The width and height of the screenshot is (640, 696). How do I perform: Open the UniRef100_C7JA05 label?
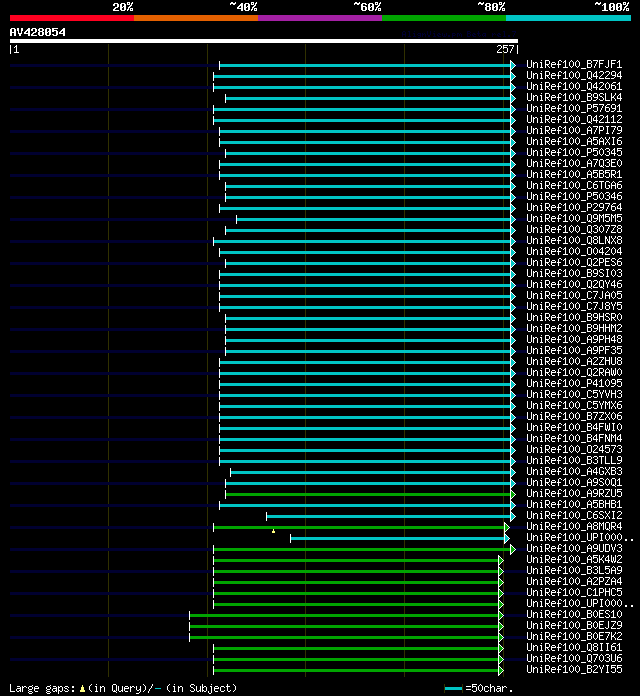pos(574,296)
